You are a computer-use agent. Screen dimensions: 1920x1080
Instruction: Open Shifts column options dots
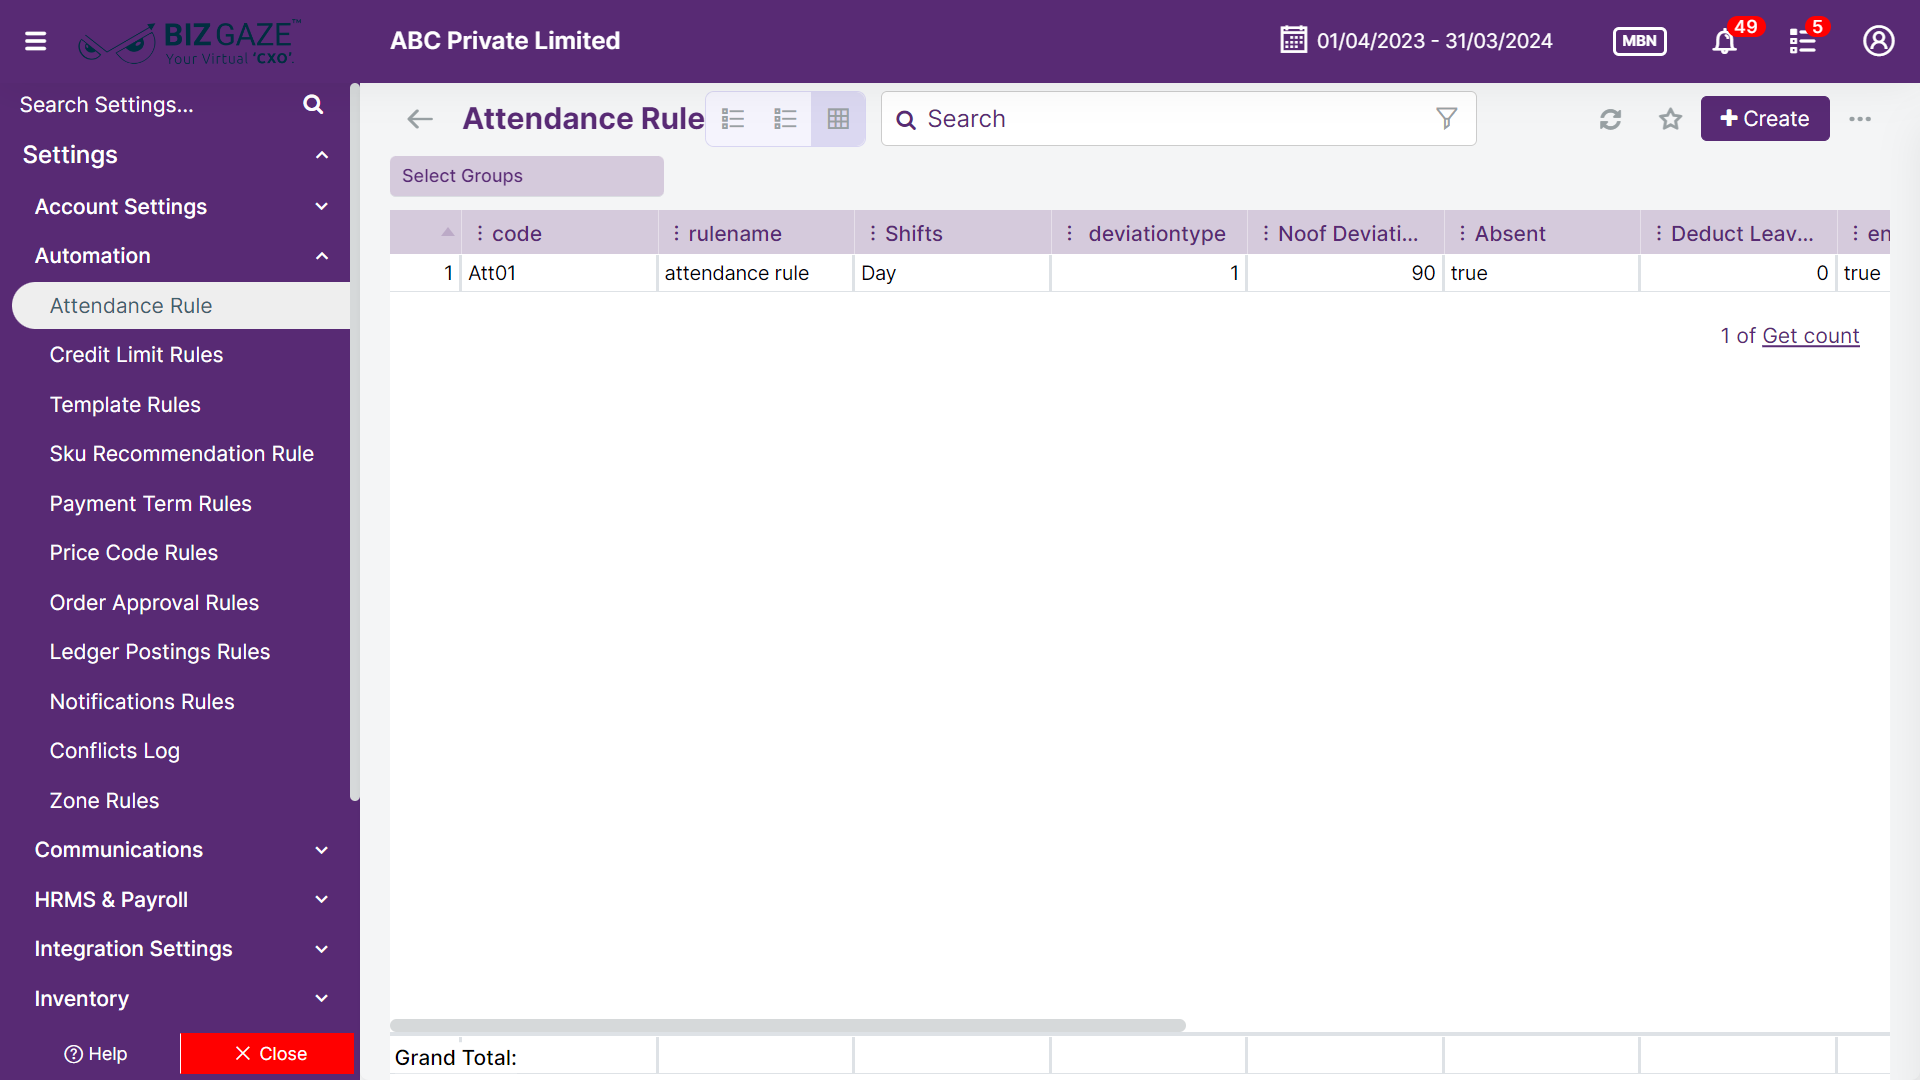point(873,233)
